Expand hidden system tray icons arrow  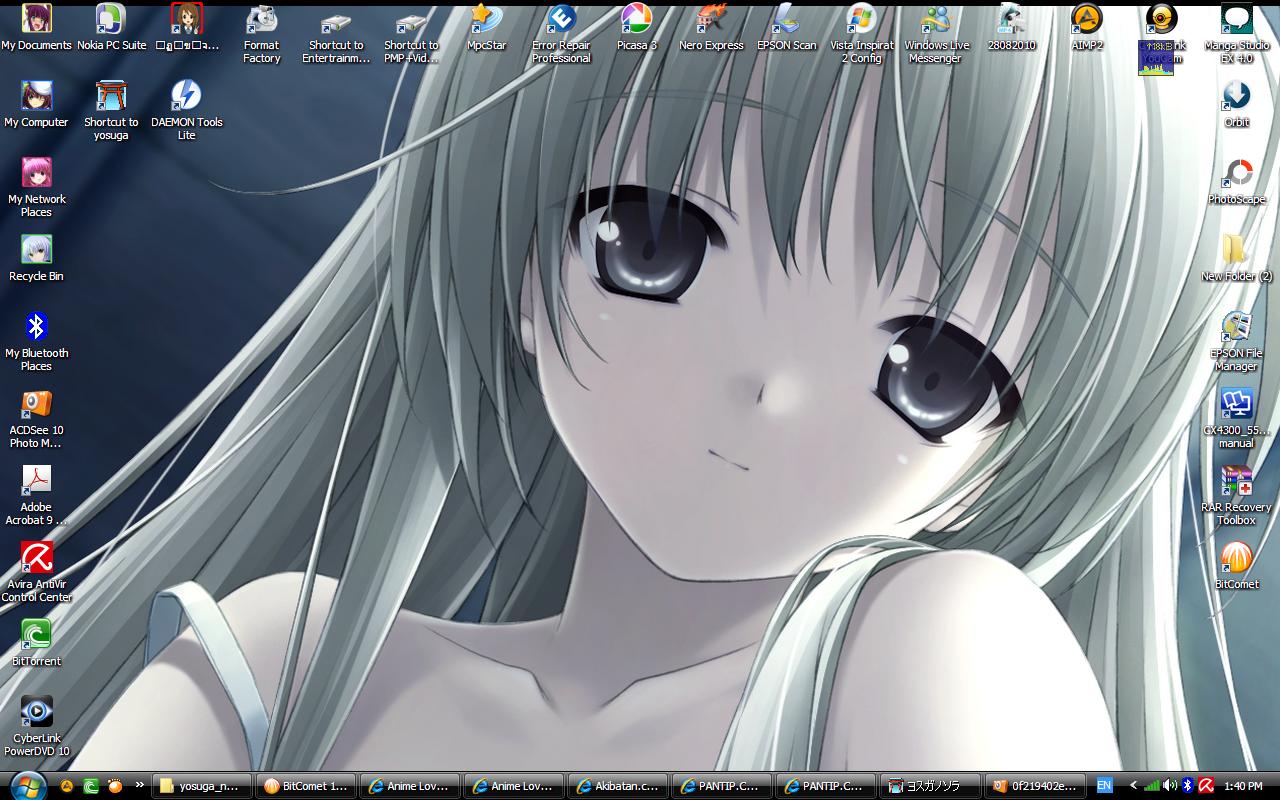point(1133,786)
